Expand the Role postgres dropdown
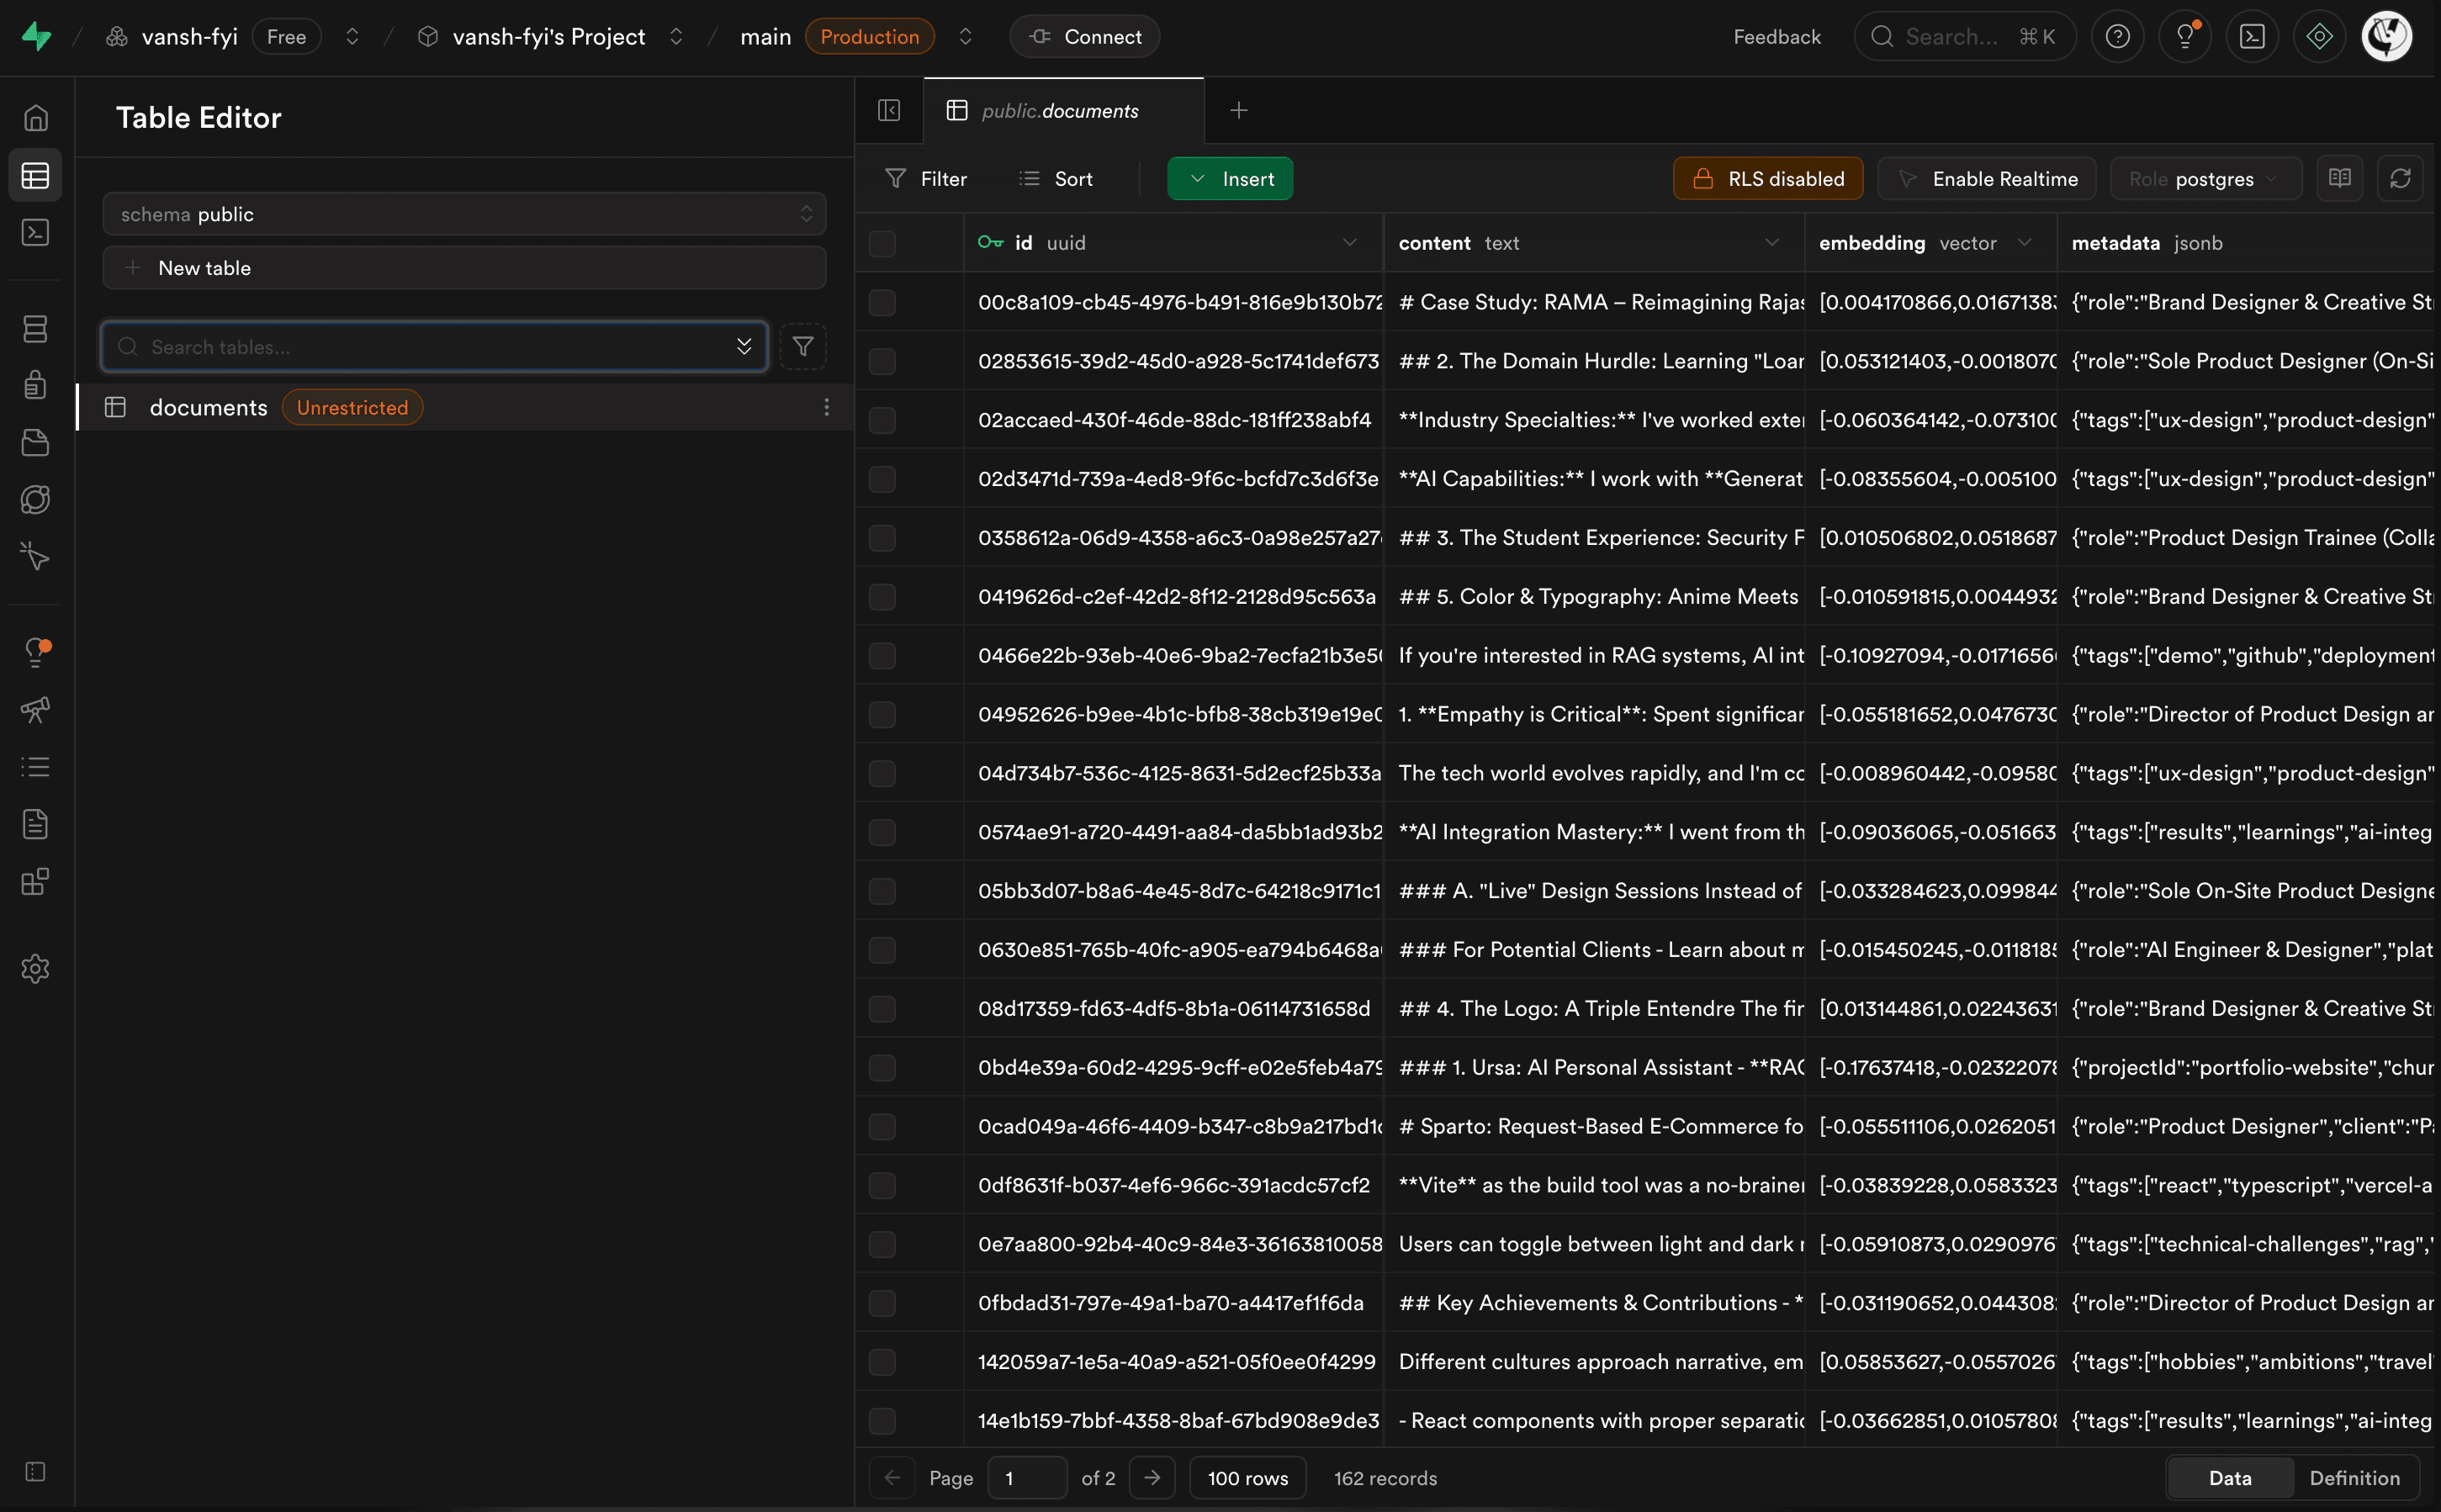The width and height of the screenshot is (2441, 1512). [x=2205, y=179]
